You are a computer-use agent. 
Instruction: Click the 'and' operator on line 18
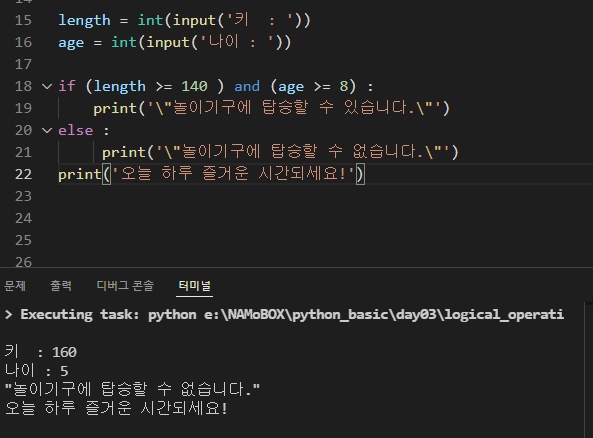click(247, 86)
